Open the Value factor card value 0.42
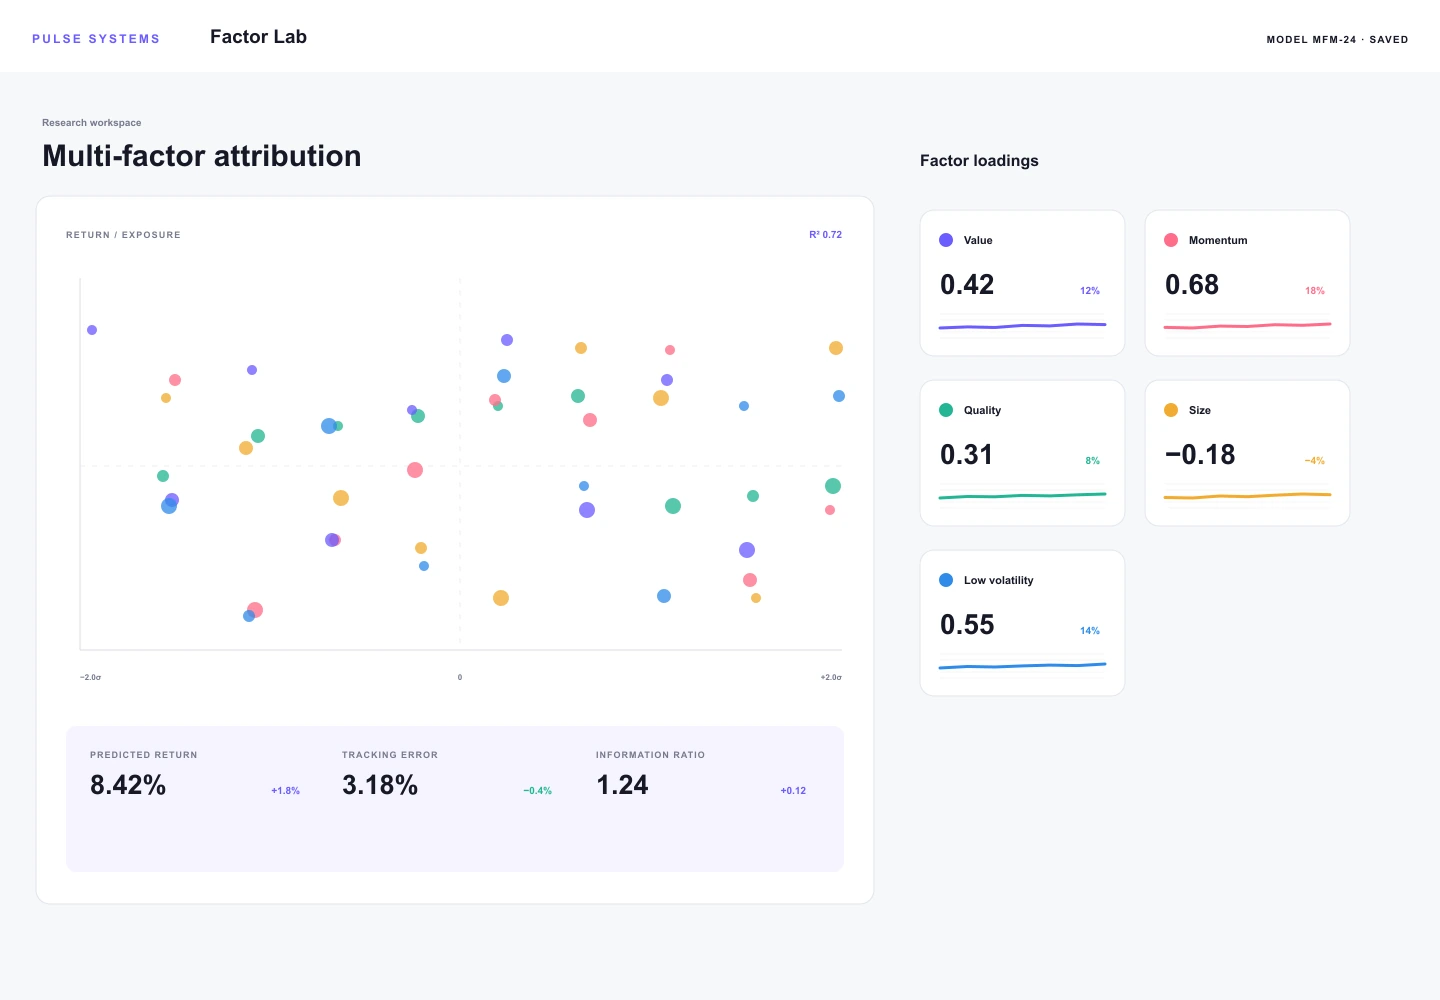 pyautogui.click(x=967, y=285)
